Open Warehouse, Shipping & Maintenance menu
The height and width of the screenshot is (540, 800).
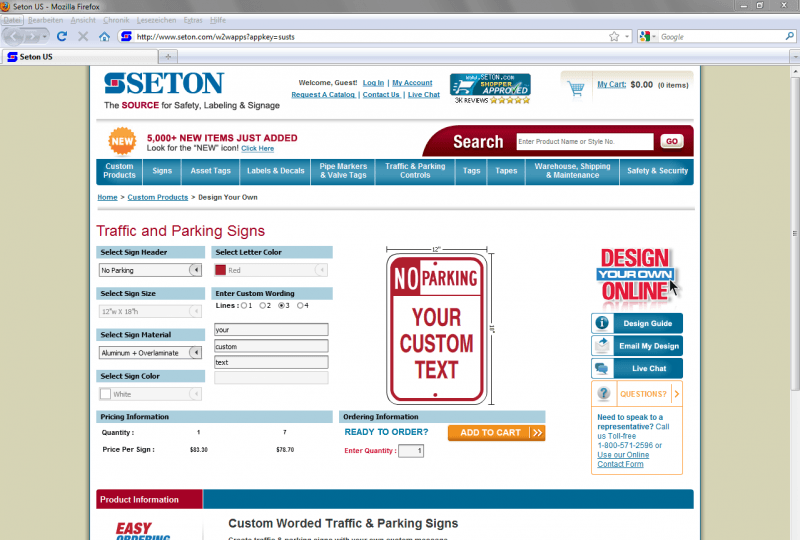pos(572,171)
